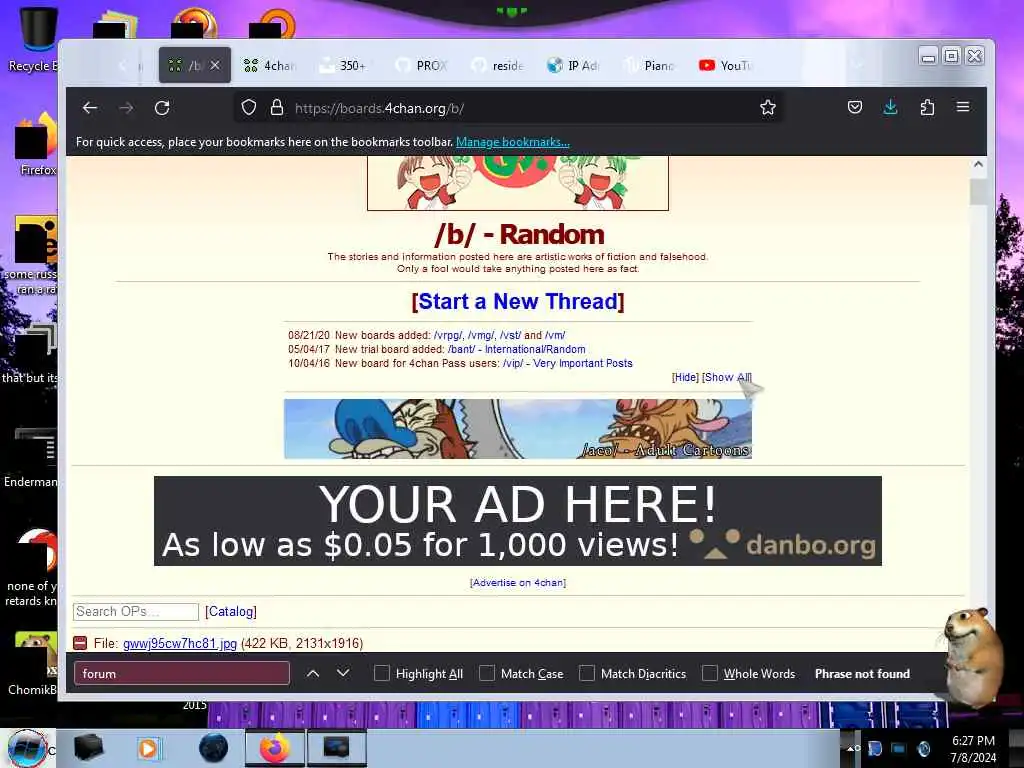
Task: Enable Whole Words checkbox
Action: click(x=710, y=673)
